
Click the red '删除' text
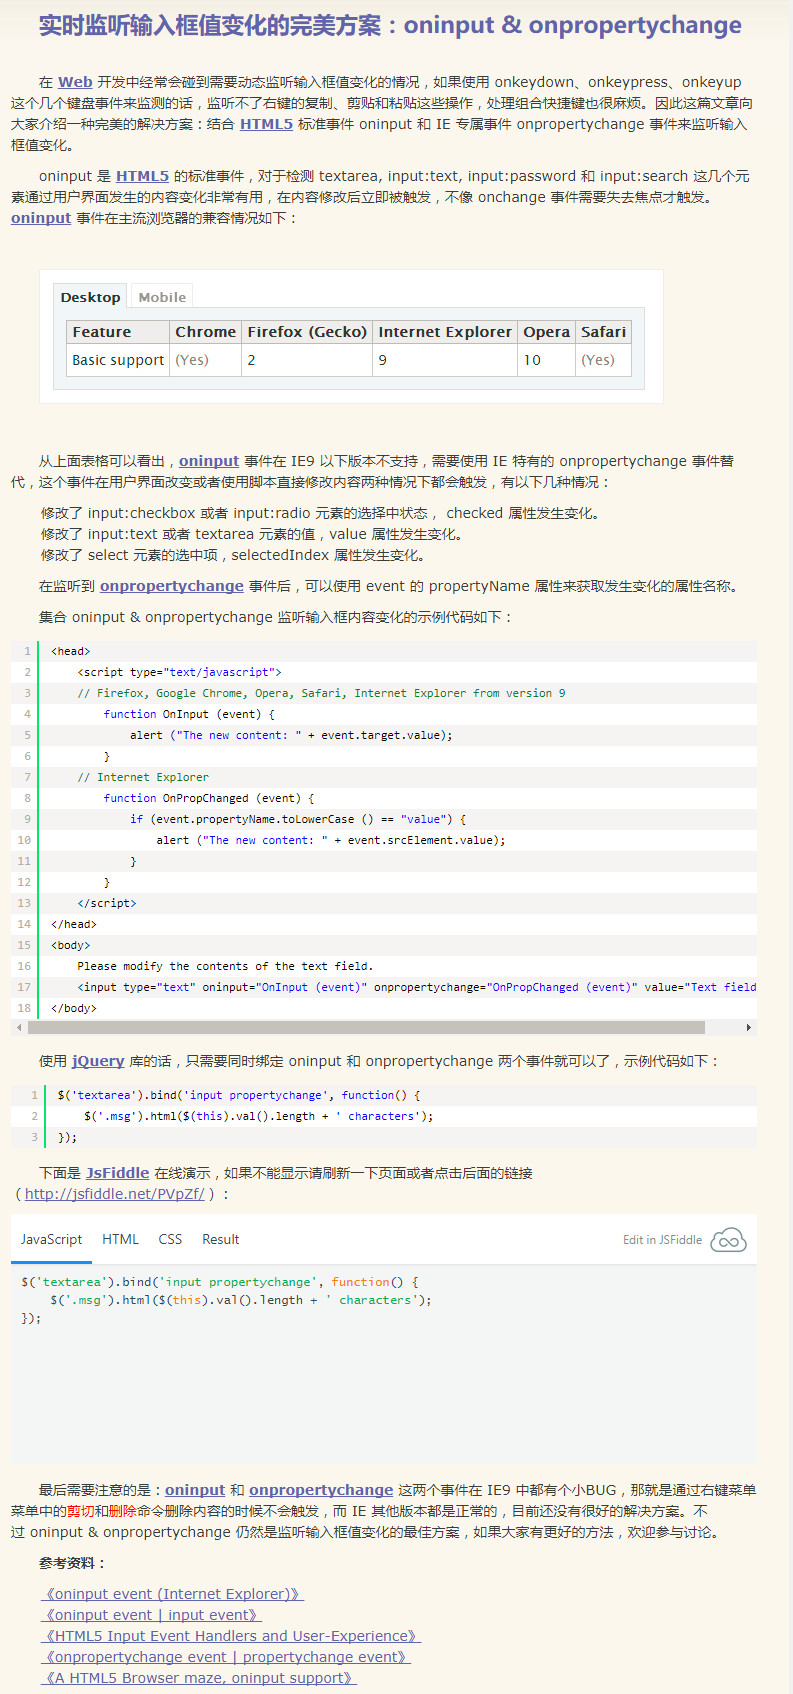tap(122, 1511)
